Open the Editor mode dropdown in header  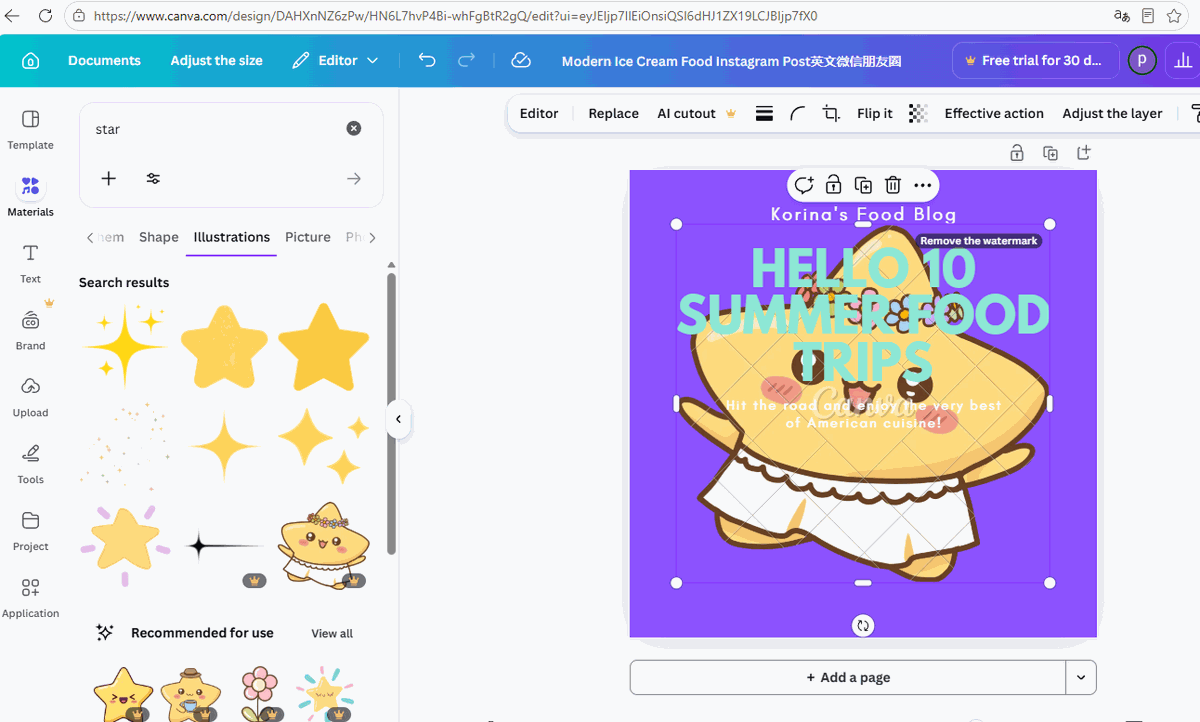tap(336, 60)
